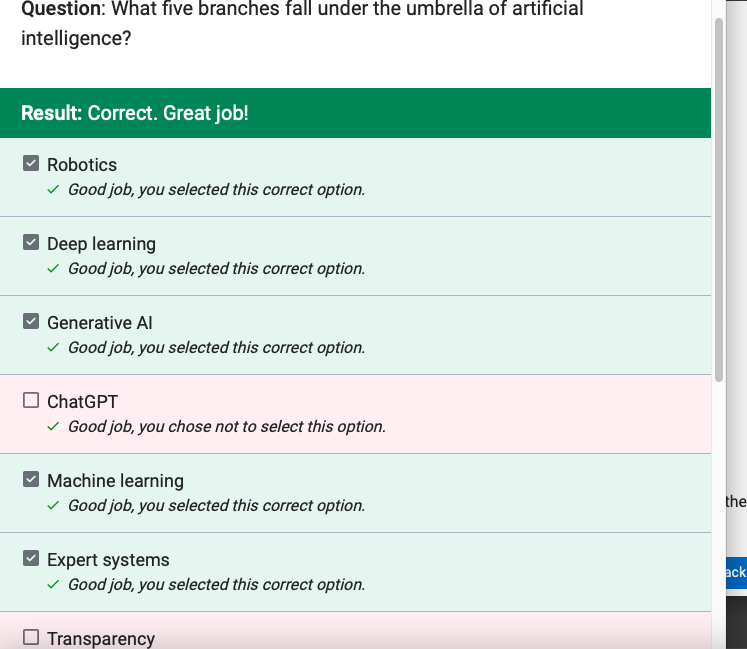The image size is (747, 649).
Task: Click the ChatGPT feedback text
Action: click(x=227, y=426)
